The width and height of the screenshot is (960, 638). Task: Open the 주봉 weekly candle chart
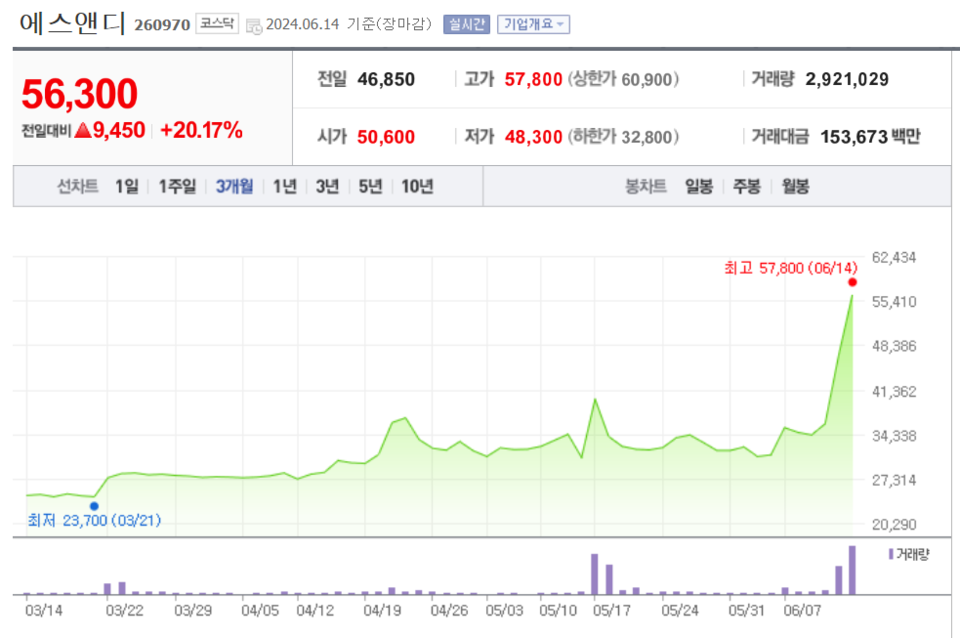pos(746,187)
